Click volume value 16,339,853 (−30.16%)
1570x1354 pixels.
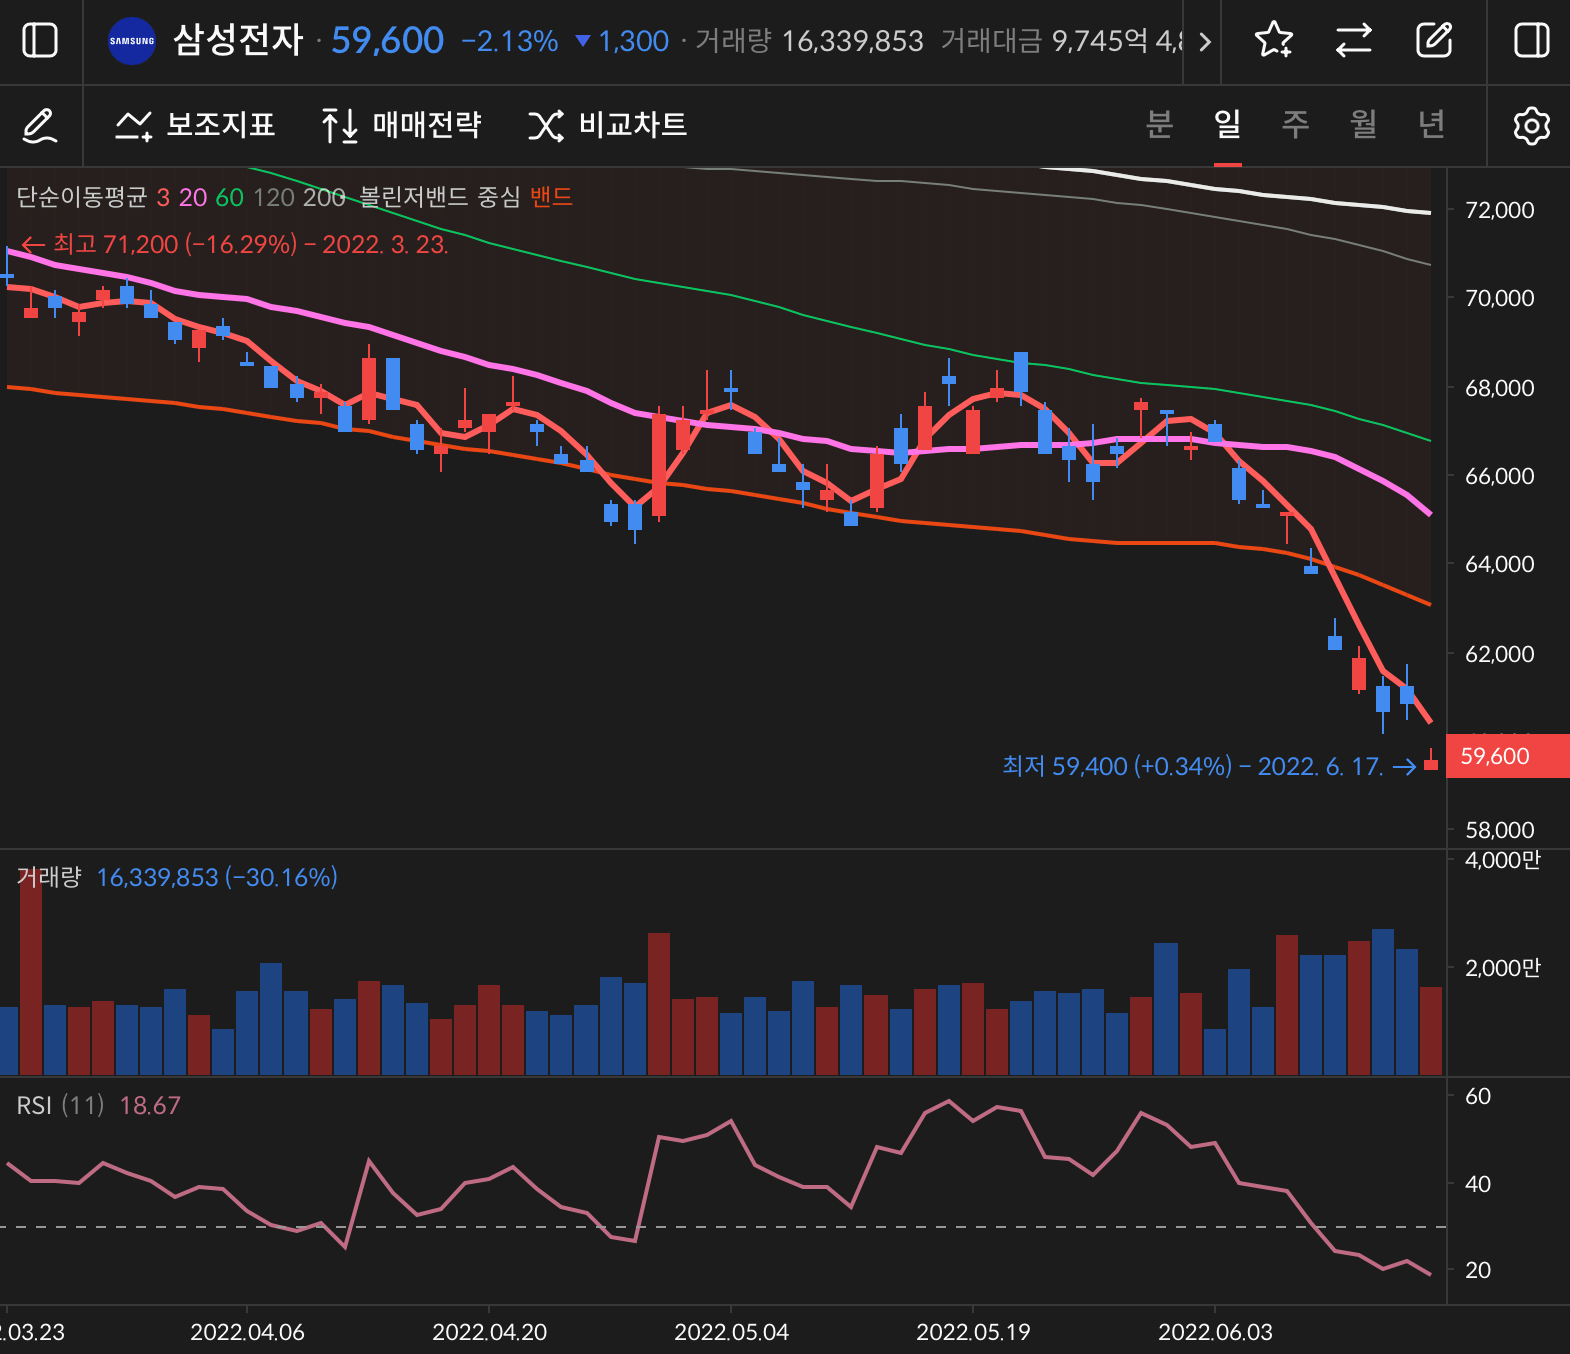coord(217,877)
